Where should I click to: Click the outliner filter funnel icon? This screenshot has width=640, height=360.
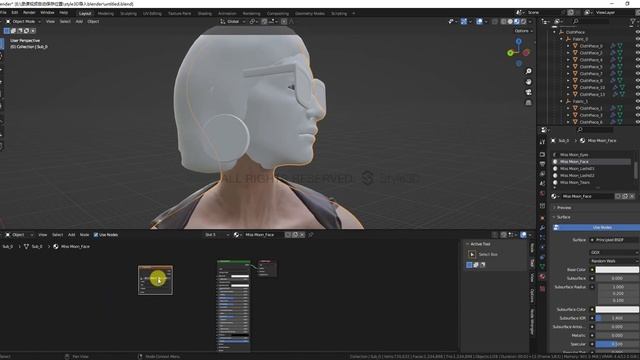(633, 22)
